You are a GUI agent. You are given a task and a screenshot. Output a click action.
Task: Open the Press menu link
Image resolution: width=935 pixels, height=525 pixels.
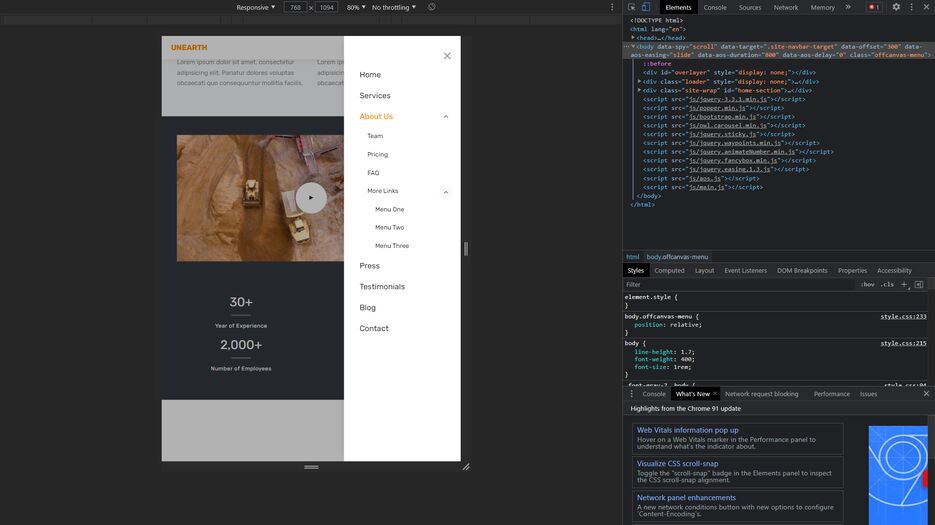pos(369,266)
